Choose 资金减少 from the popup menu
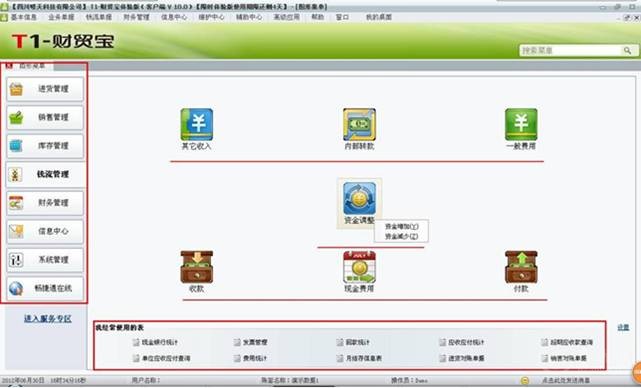 pyautogui.click(x=401, y=236)
